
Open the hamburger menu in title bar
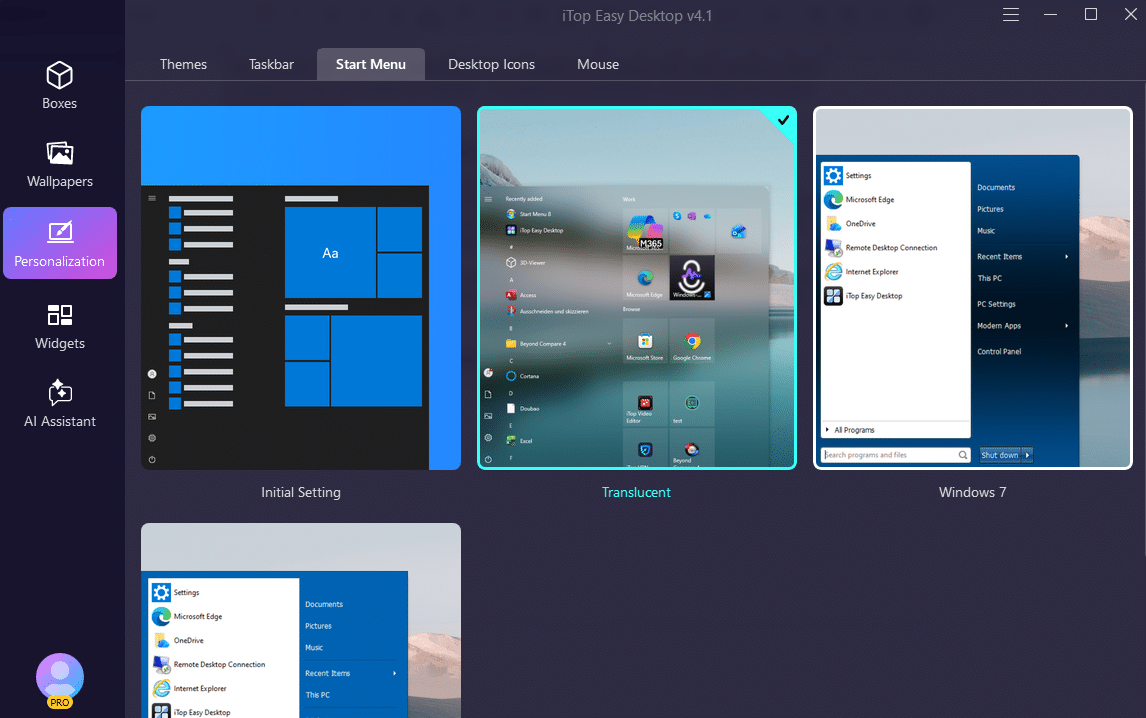[x=1011, y=15]
